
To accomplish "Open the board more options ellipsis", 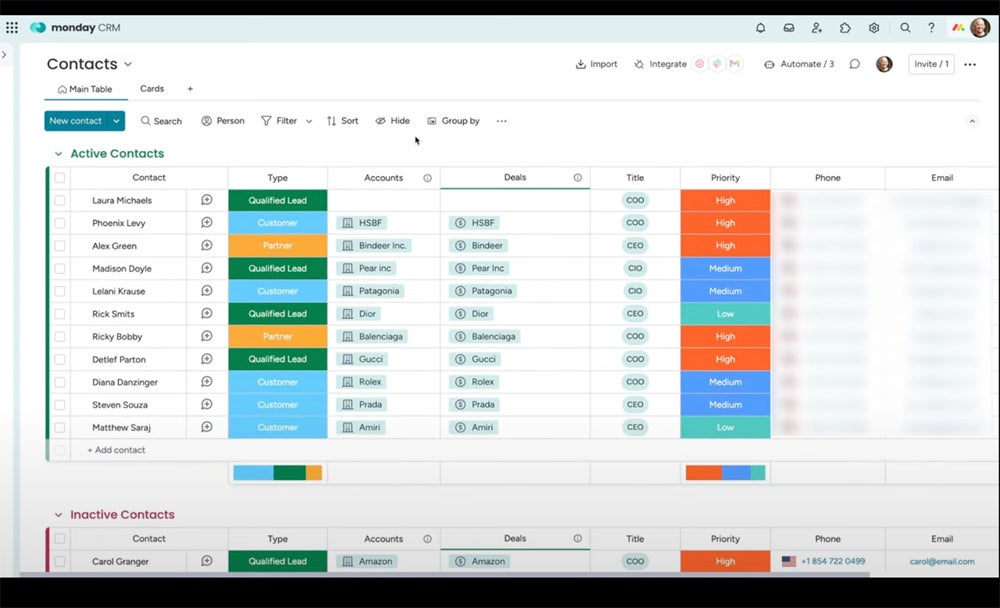I will (x=970, y=64).
